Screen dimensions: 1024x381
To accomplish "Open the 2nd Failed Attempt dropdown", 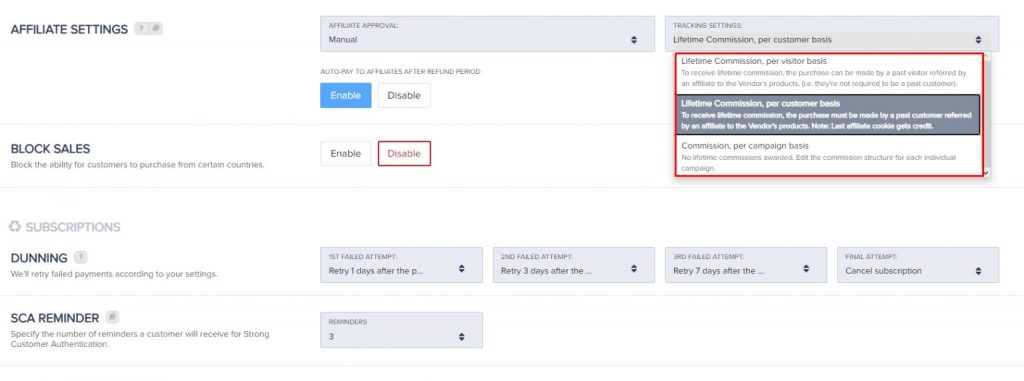I will (x=573, y=265).
